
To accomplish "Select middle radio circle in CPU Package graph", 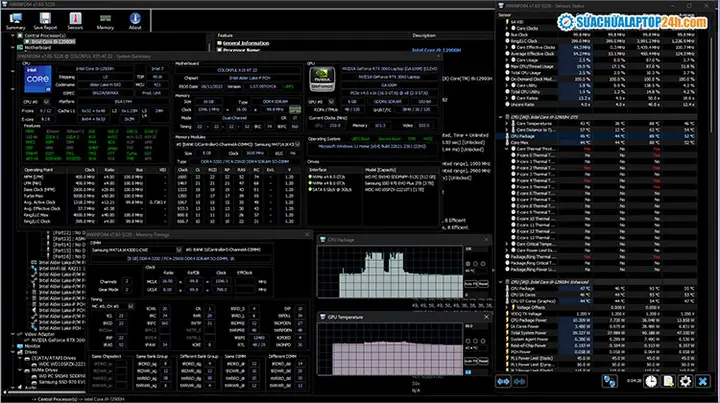I will click(x=475, y=264).
